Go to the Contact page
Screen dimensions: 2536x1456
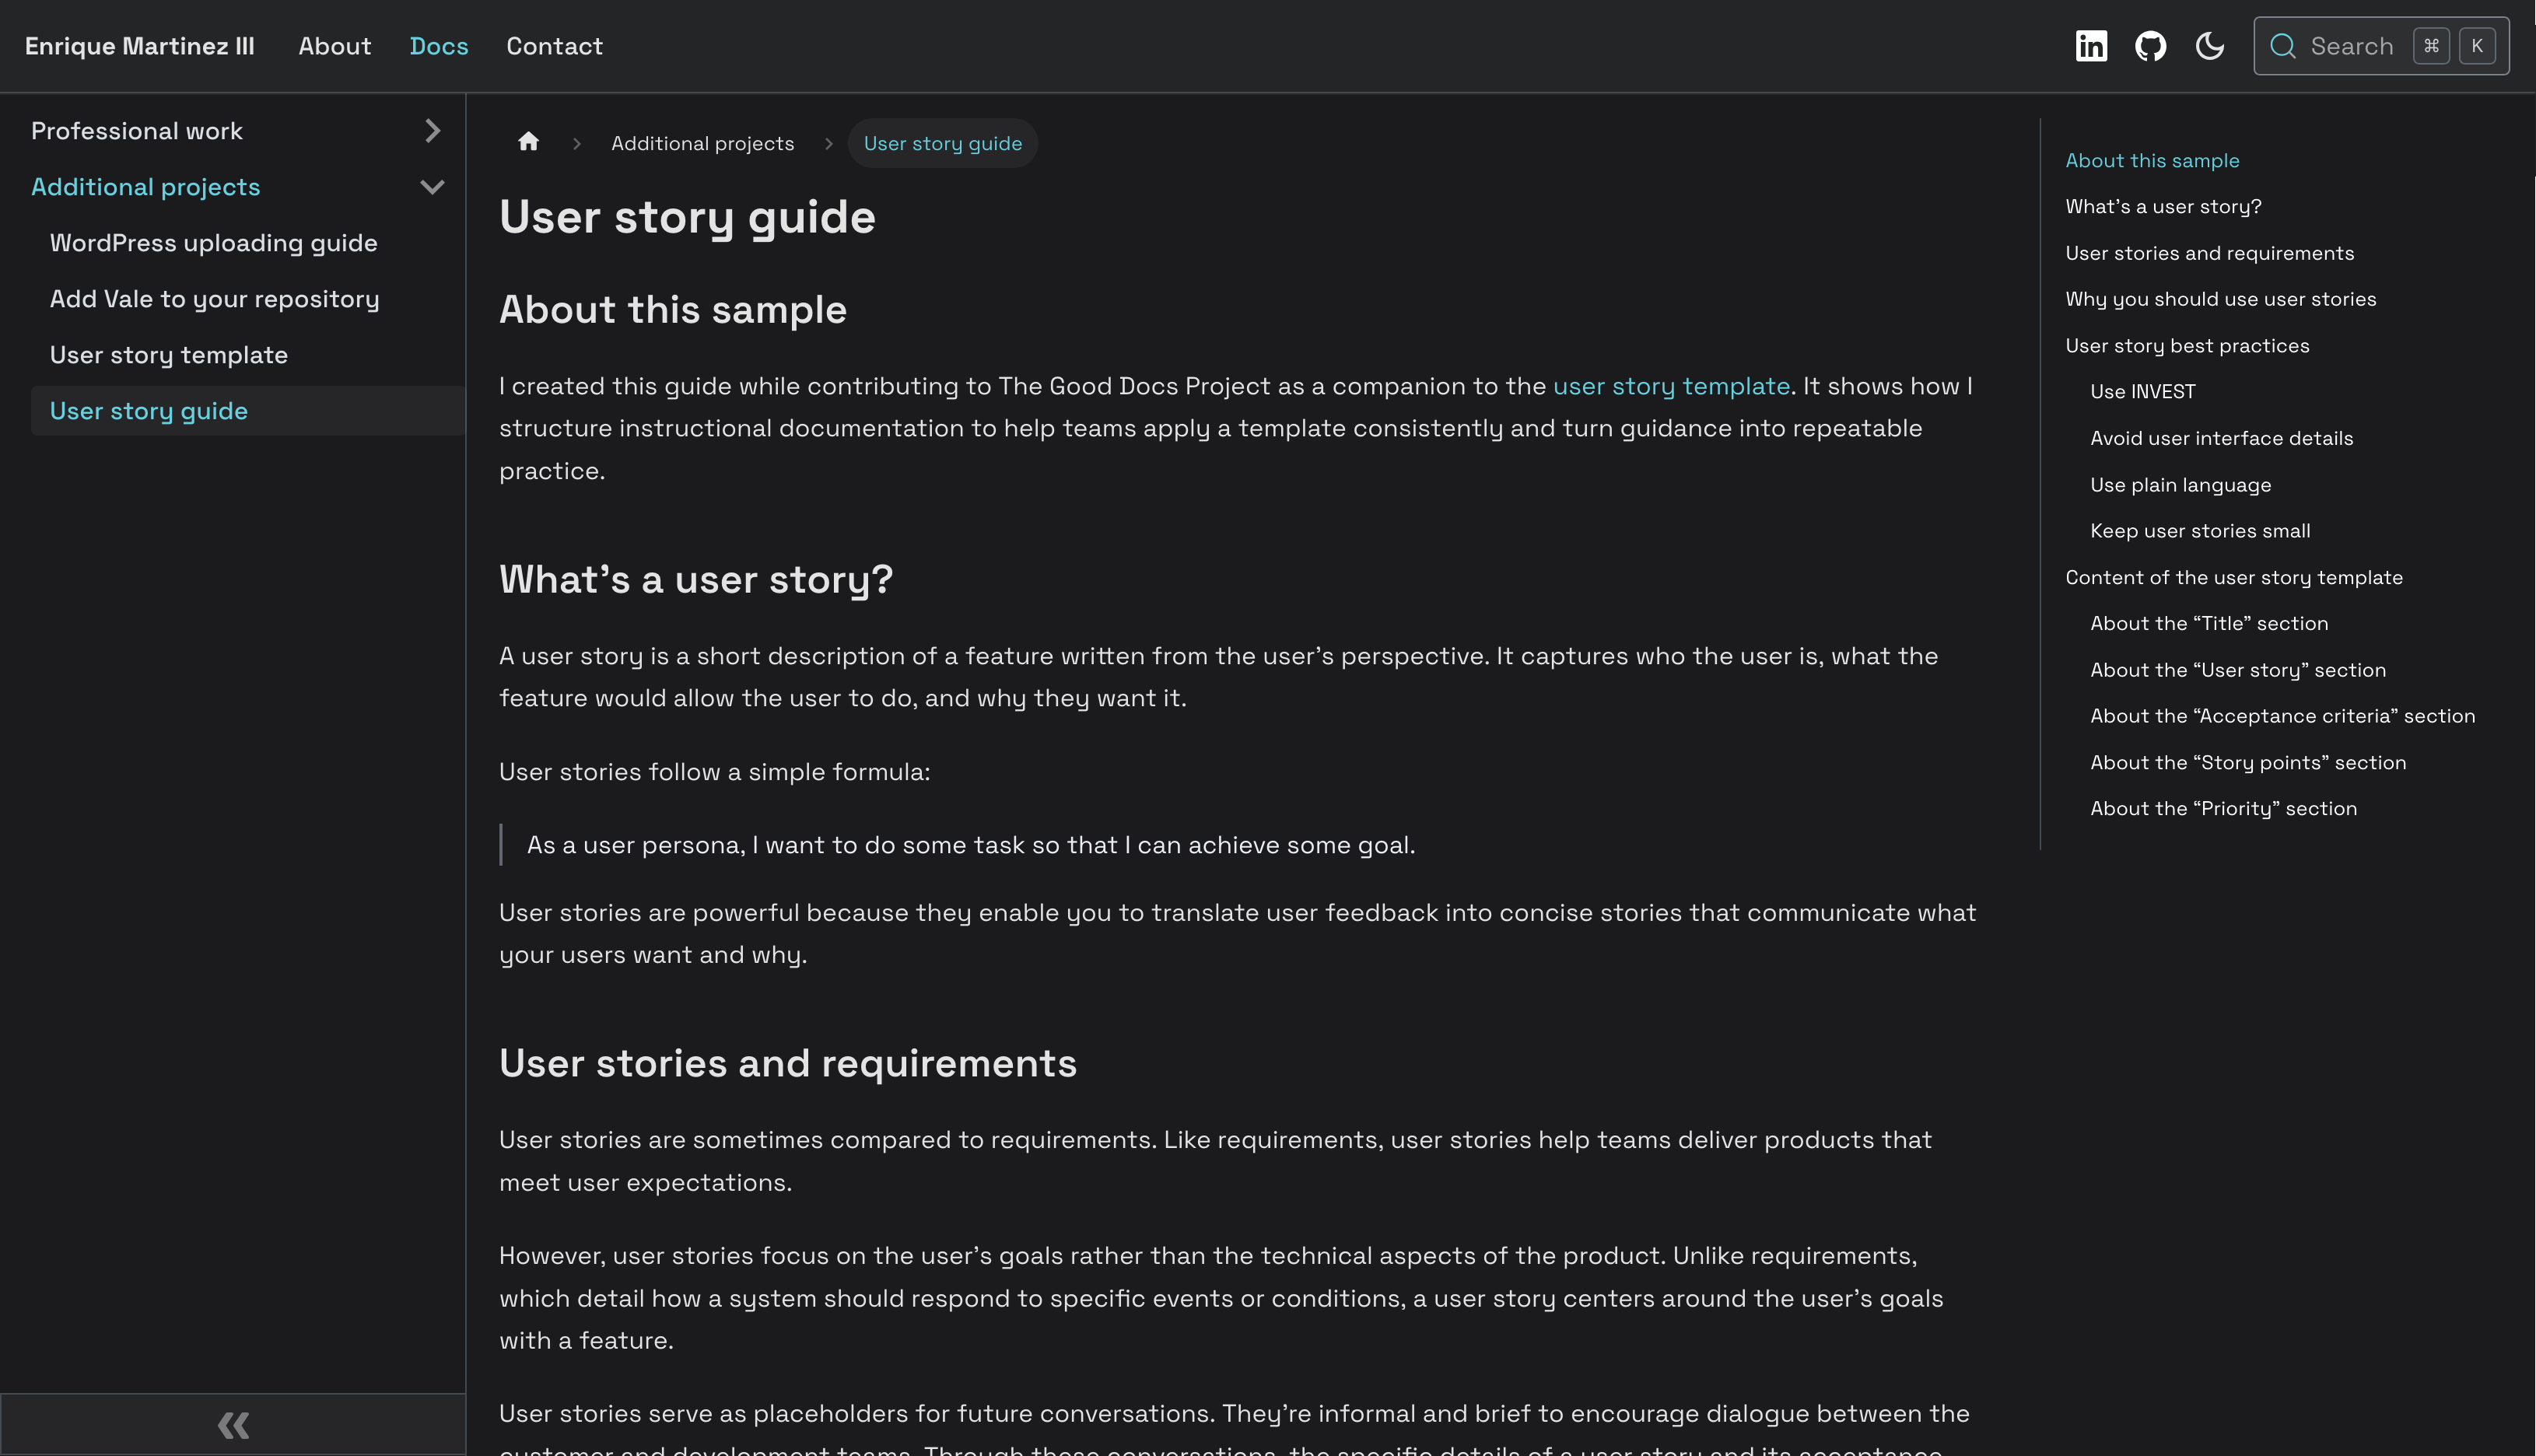click(554, 46)
